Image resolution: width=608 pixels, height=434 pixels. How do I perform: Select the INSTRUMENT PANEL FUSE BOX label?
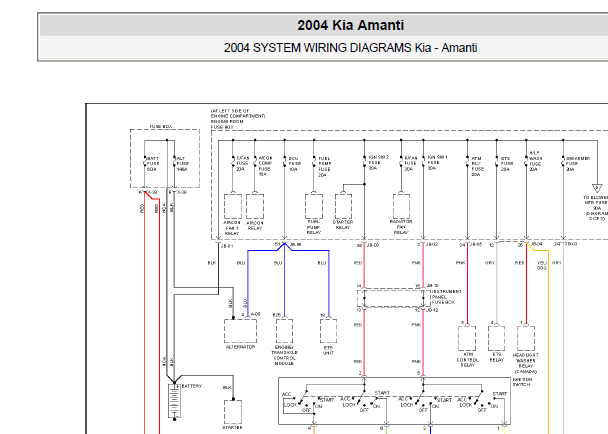(447, 297)
